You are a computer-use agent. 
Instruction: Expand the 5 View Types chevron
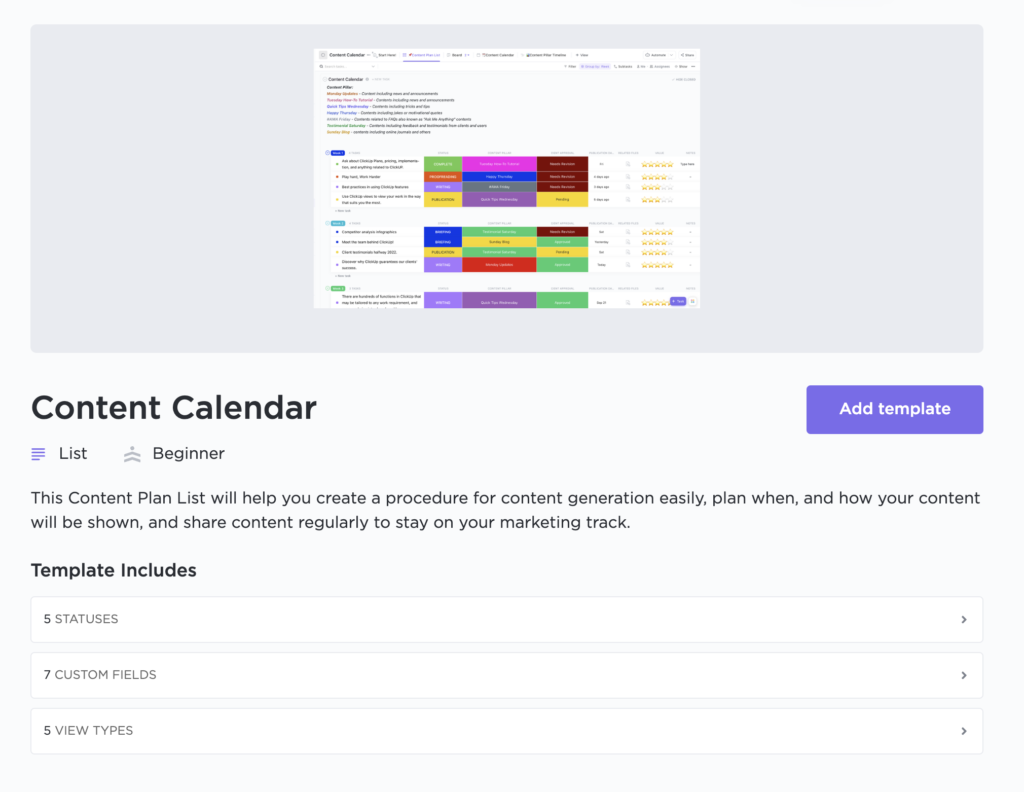tap(964, 731)
